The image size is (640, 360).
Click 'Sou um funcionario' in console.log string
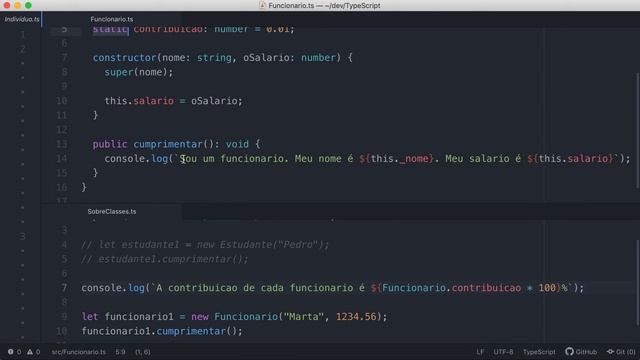click(x=232, y=158)
